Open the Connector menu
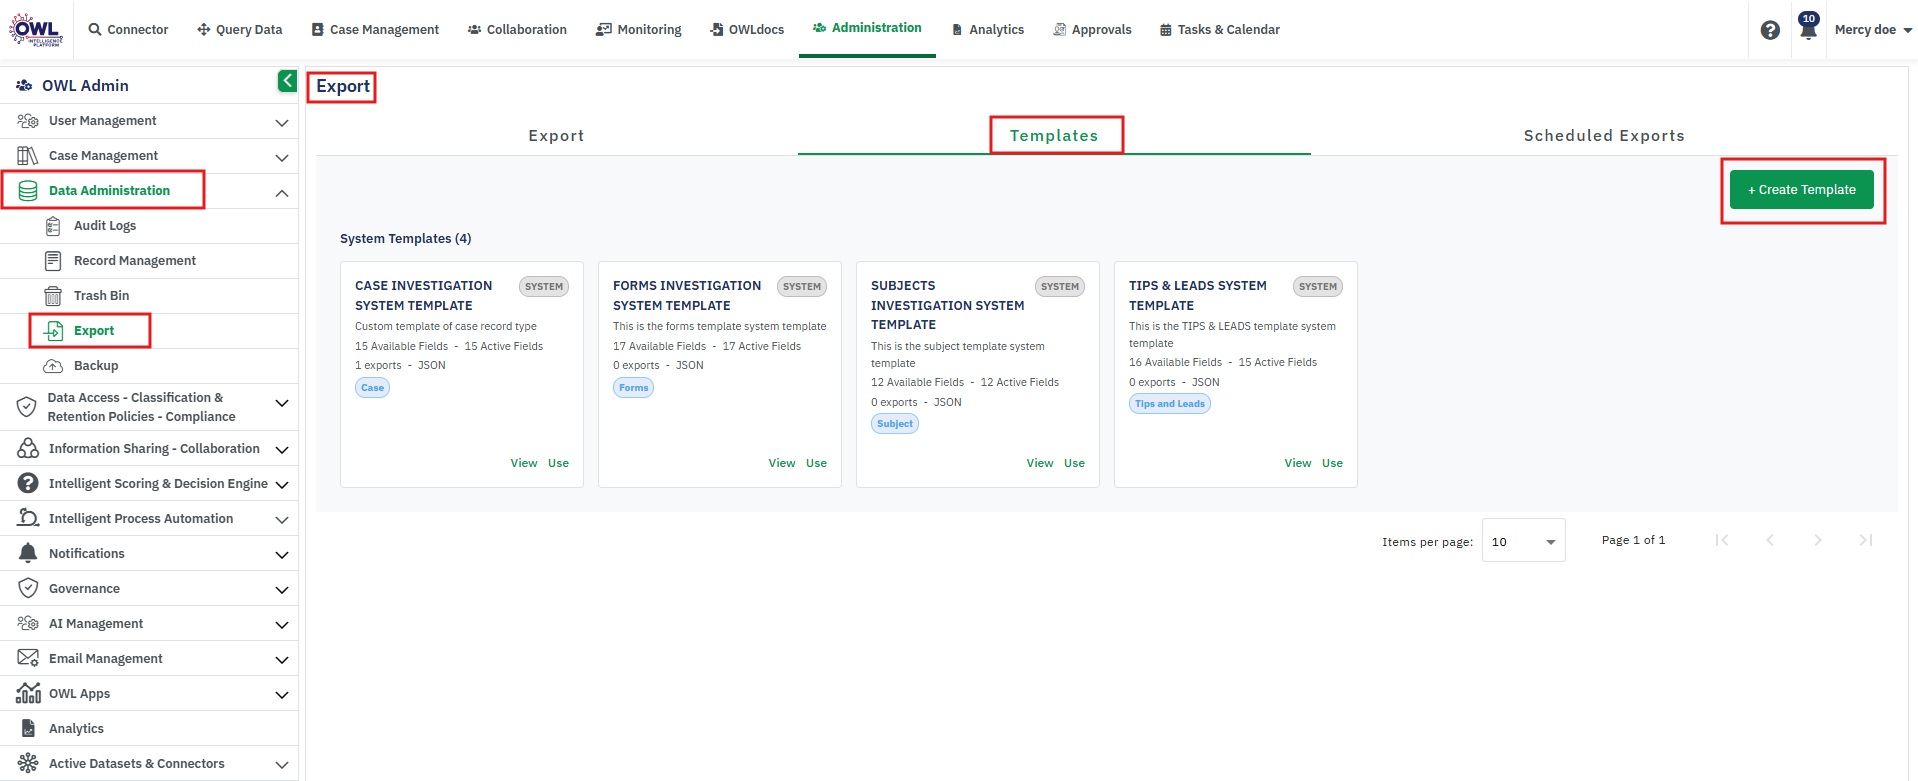The height and width of the screenshot is (781, 1918). [x=128, y=30]
